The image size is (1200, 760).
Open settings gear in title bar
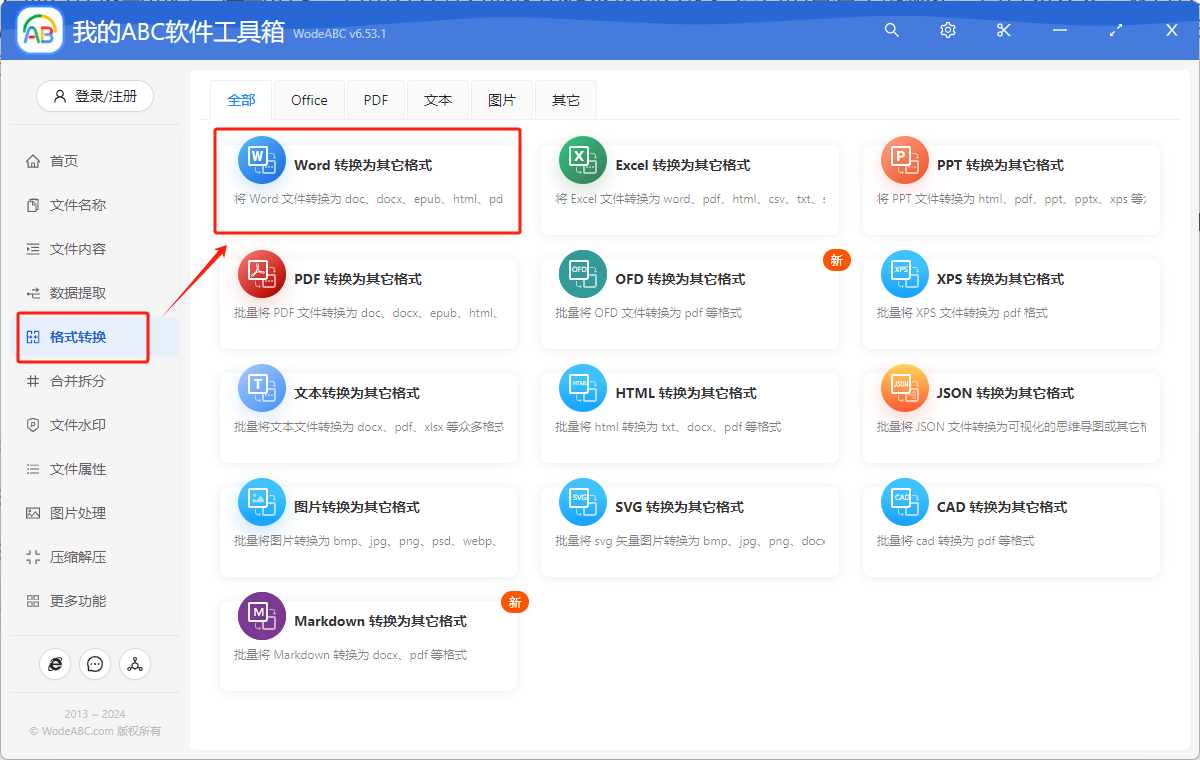(948, 31)
